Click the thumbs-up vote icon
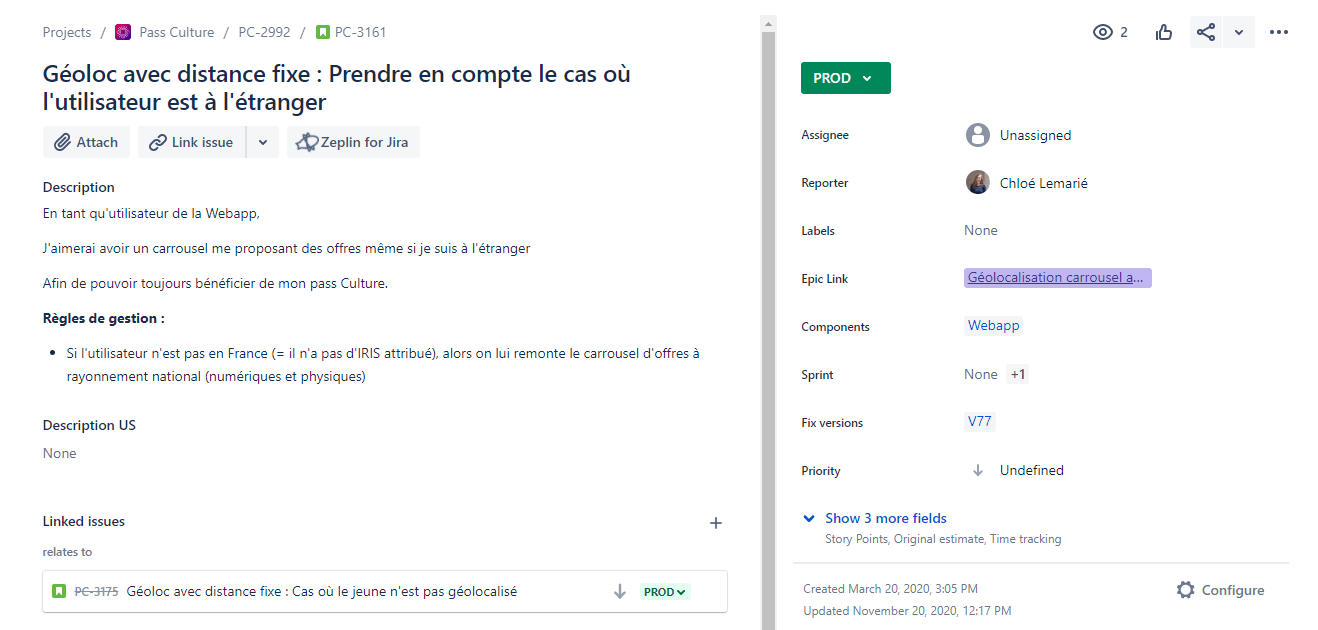The width and height of the screenshot is (1318, 630). [x=1164, y=32]
